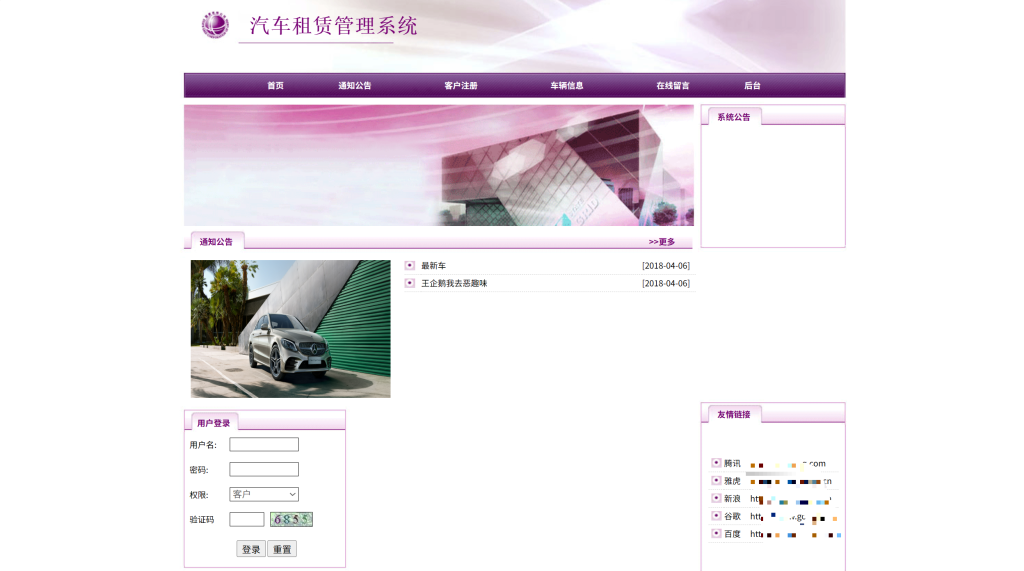This screenshot has height=571, width=1024.
Task: Click bullet icon next to 雅虎 link
Action: [716, 480]
